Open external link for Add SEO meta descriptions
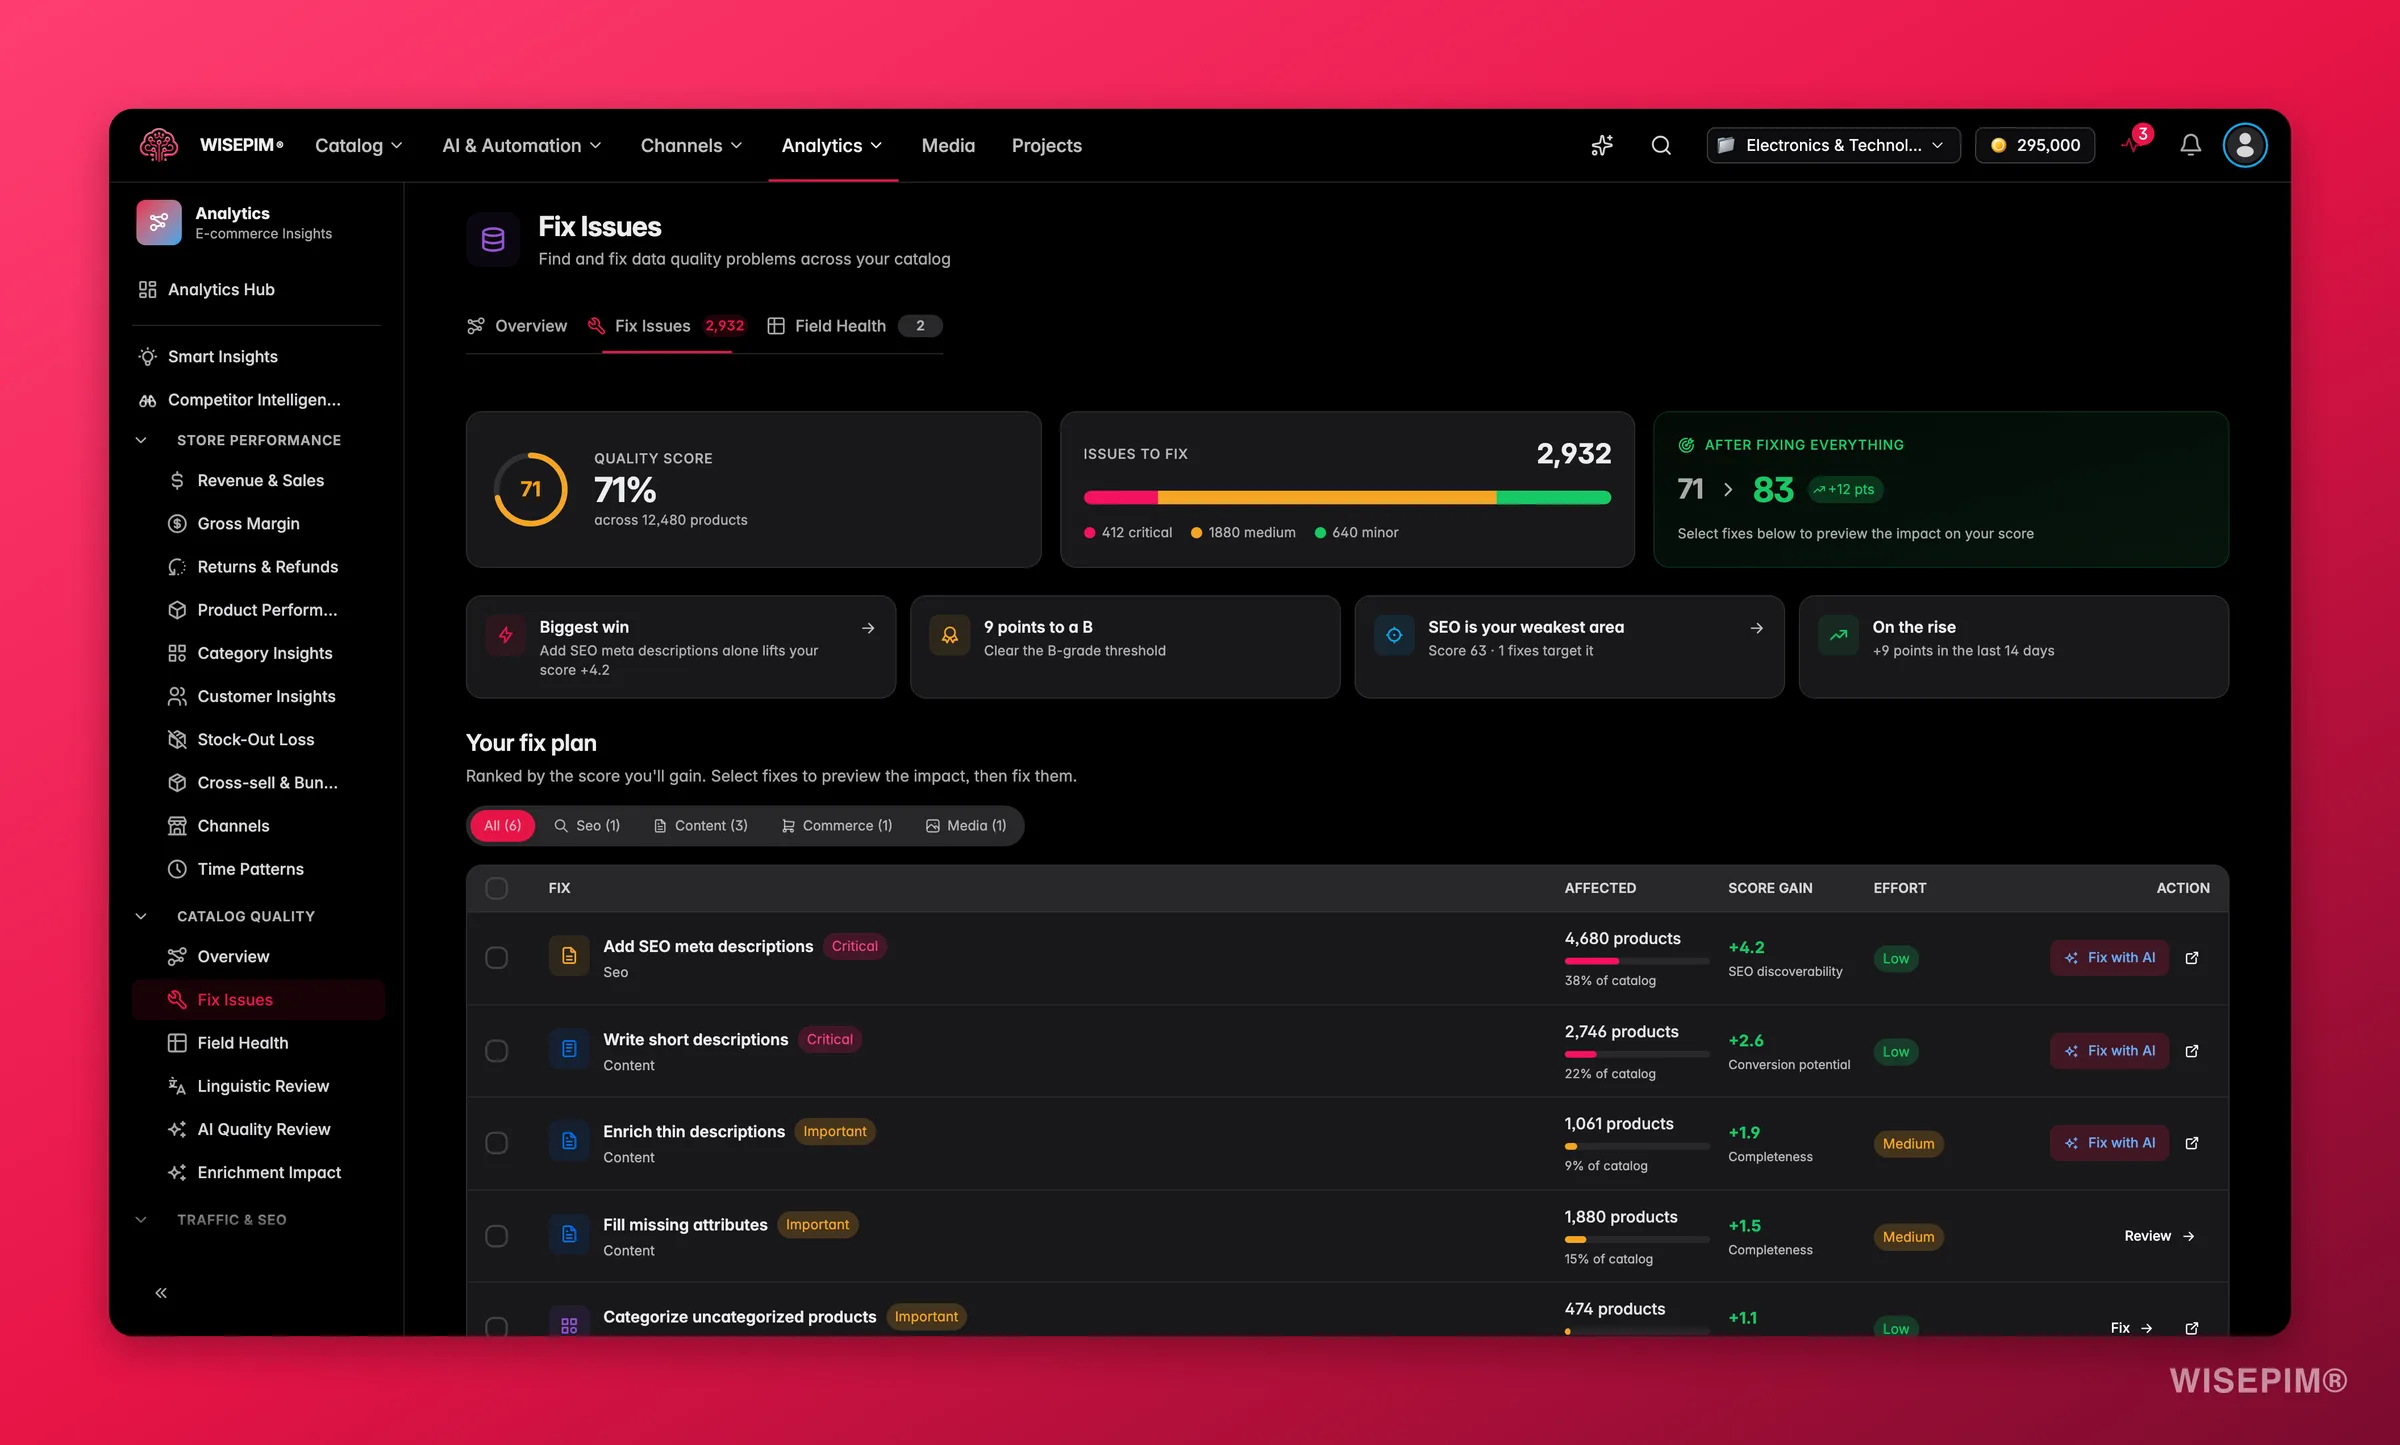 [x=2192, y=958]
